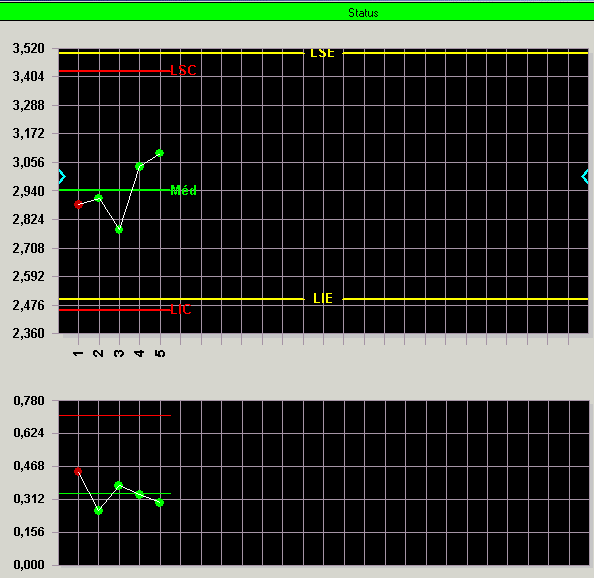Image resolution: width=594 pixels, height=578 pixels.
Task: Click the green Status bar
Action: tap(297, 12)
